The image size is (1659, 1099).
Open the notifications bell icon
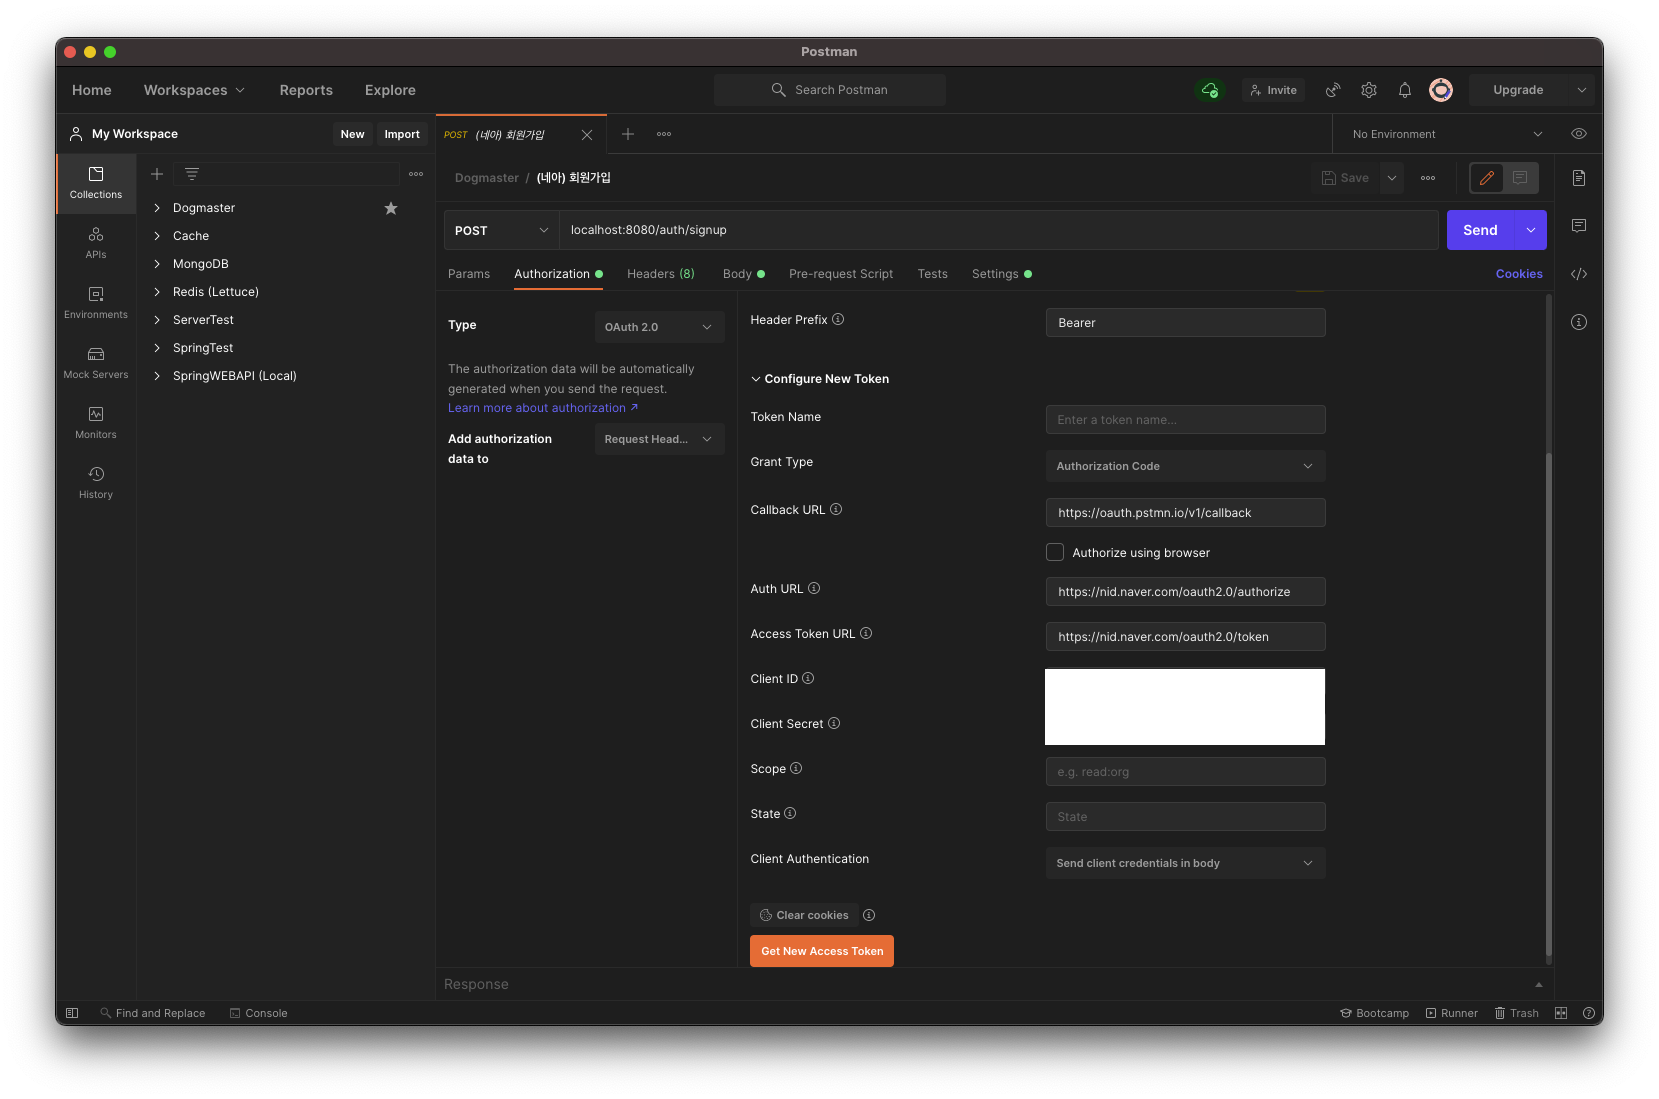(x=1405, y=90)
